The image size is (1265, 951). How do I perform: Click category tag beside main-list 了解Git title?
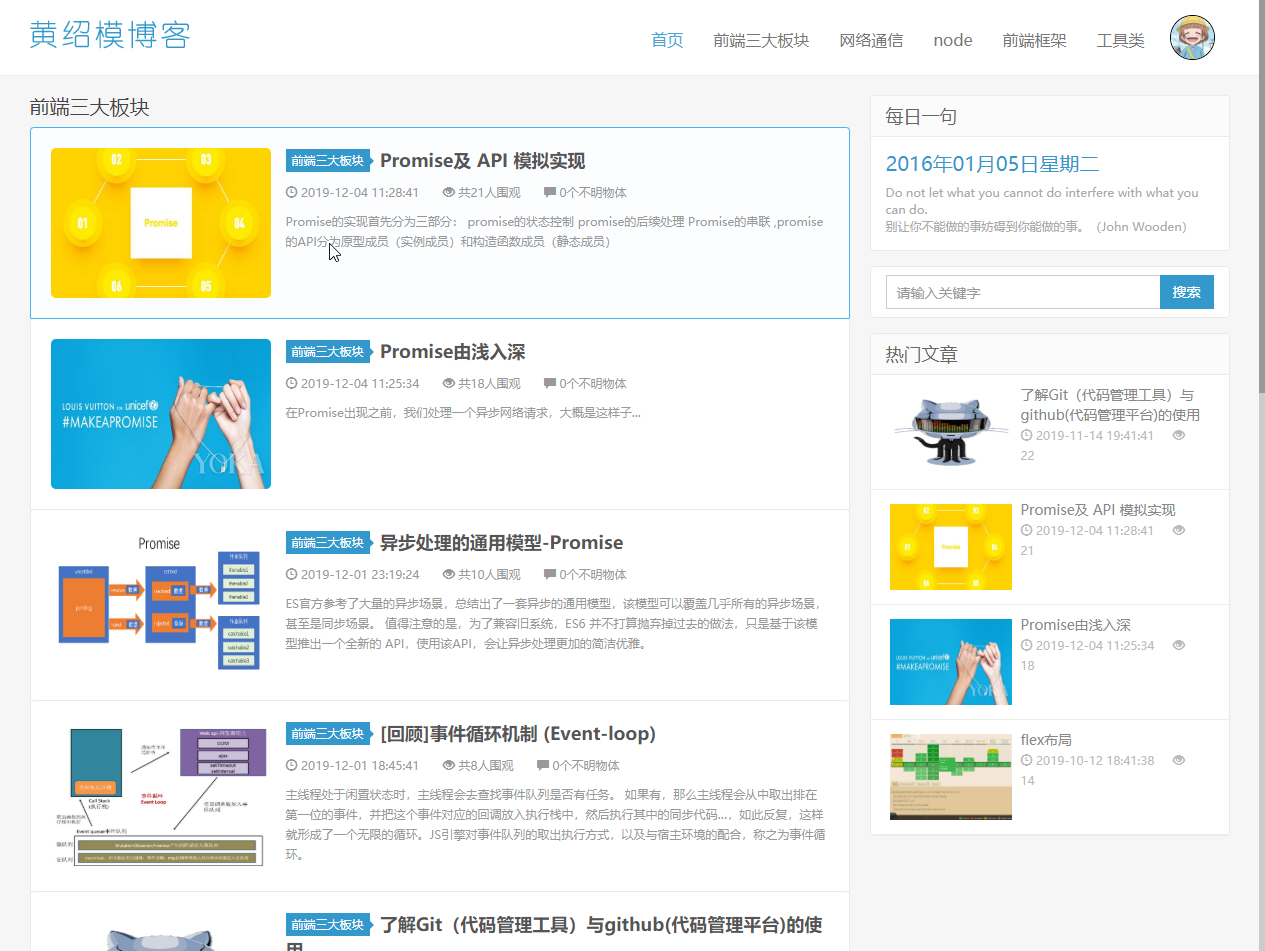pos(328,925)
